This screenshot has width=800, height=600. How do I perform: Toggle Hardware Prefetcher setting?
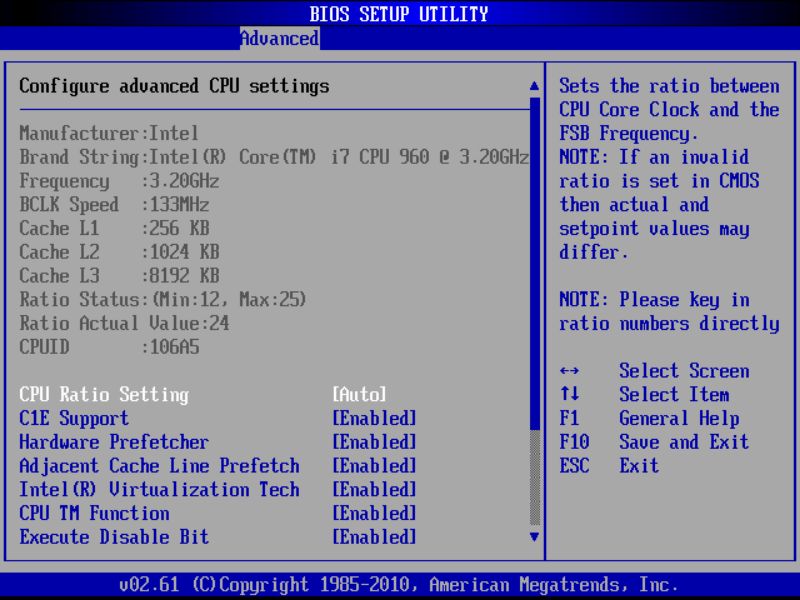click(110, 442)
